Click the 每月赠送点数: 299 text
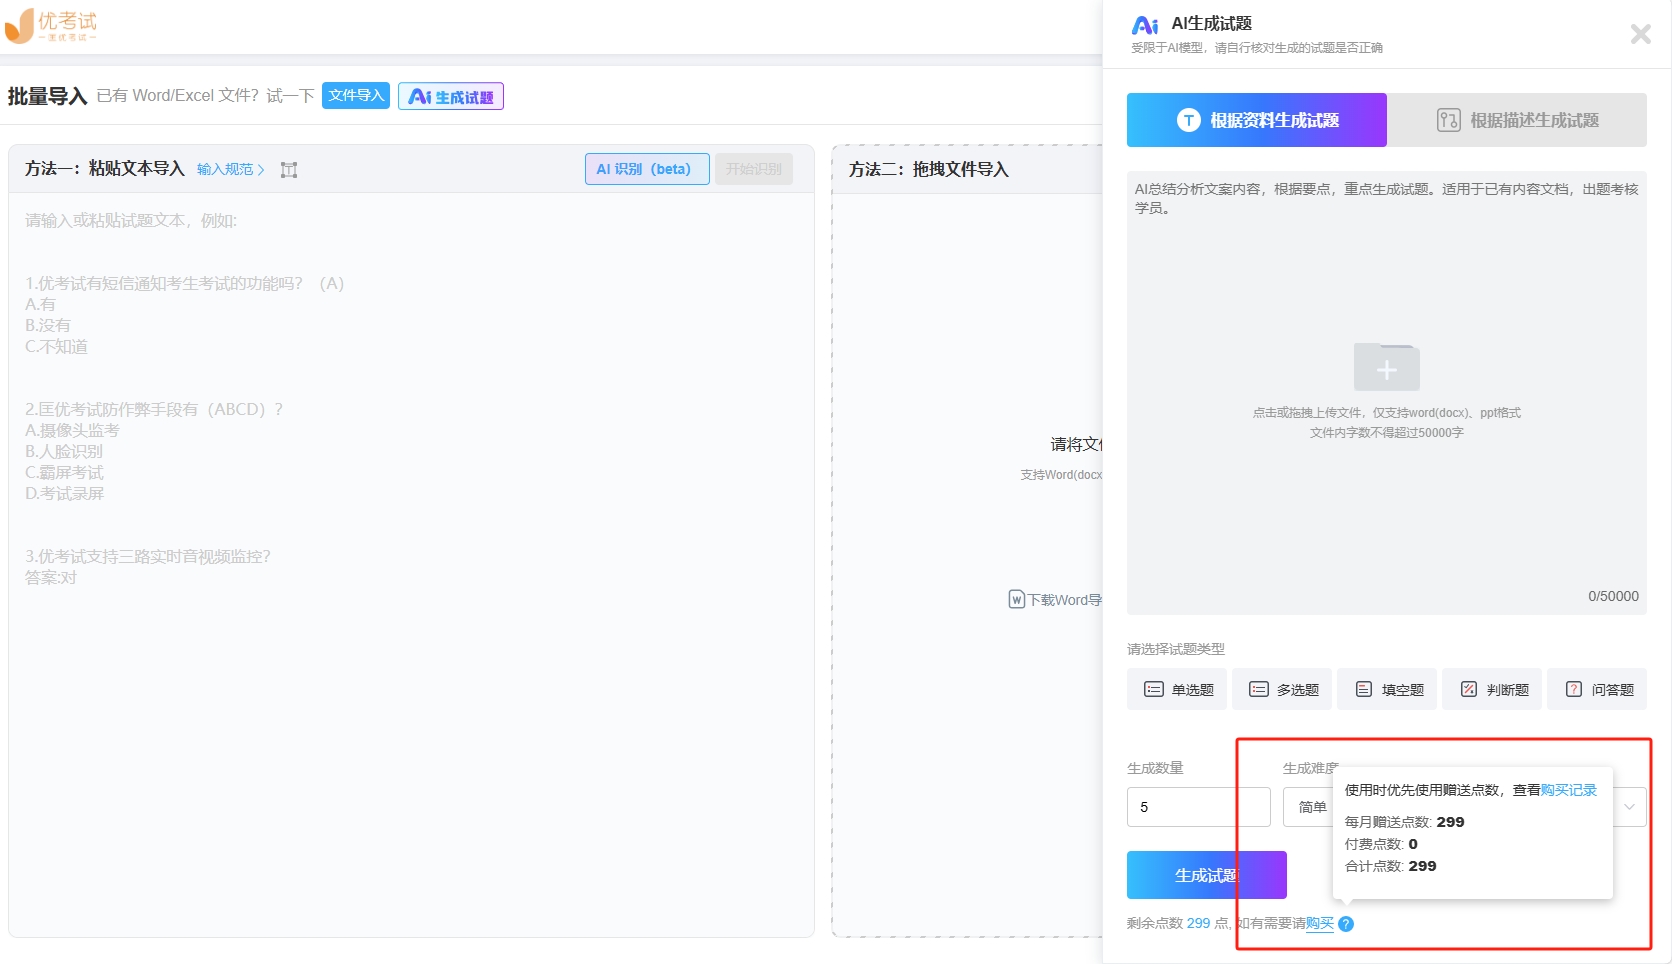The height and width of the screenshot is (964, 1672). 1404,822
